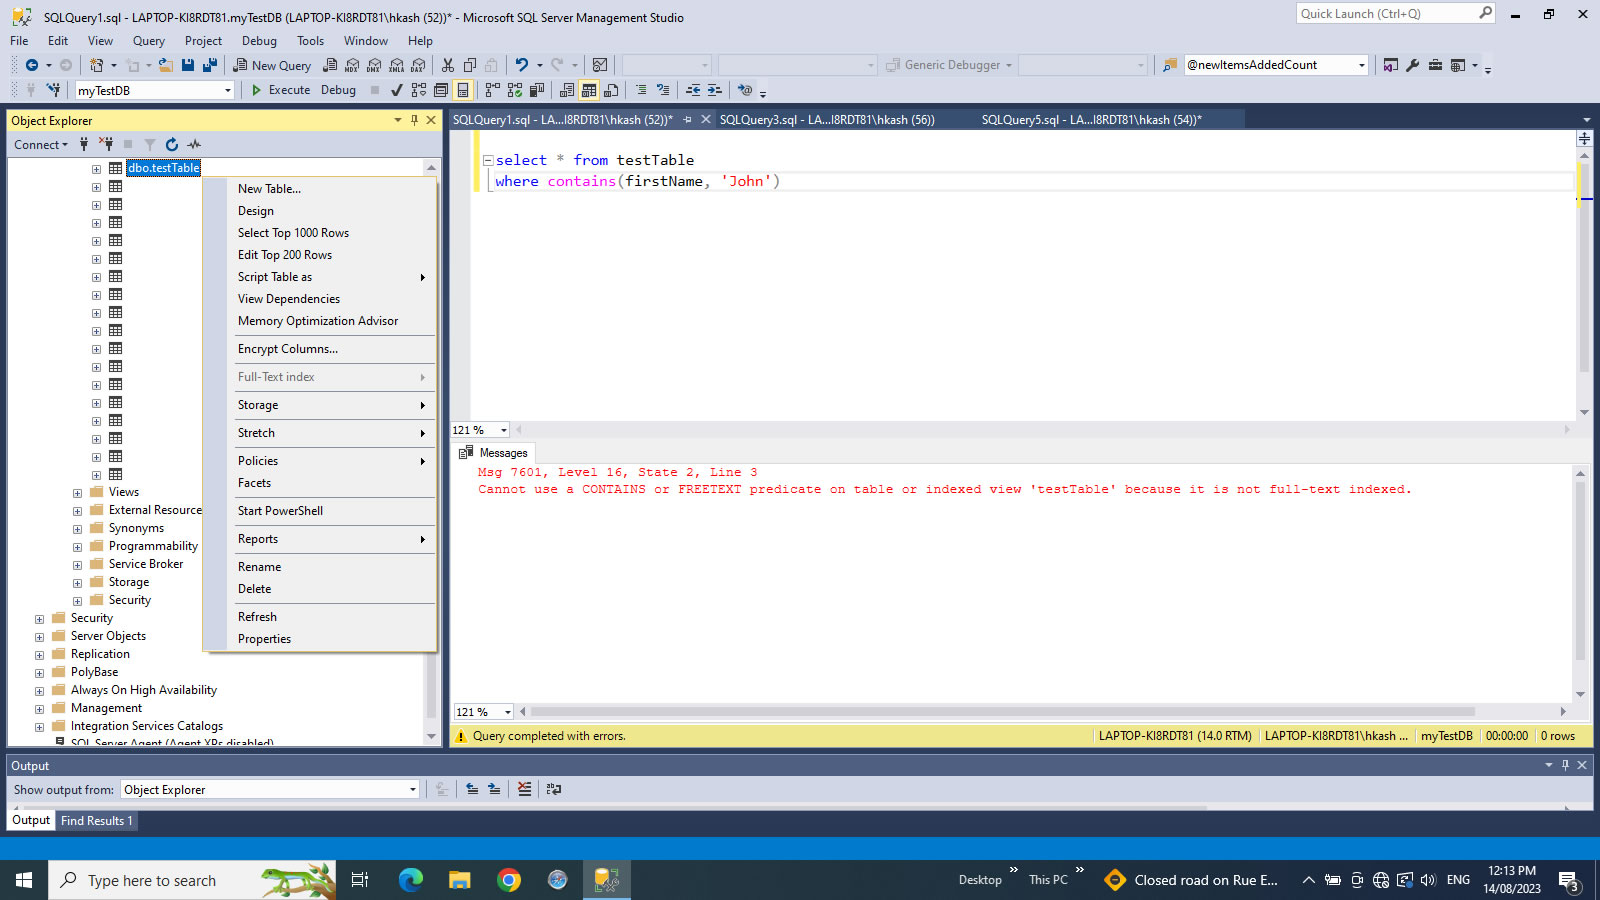Click the Change Connection icon

53,90
